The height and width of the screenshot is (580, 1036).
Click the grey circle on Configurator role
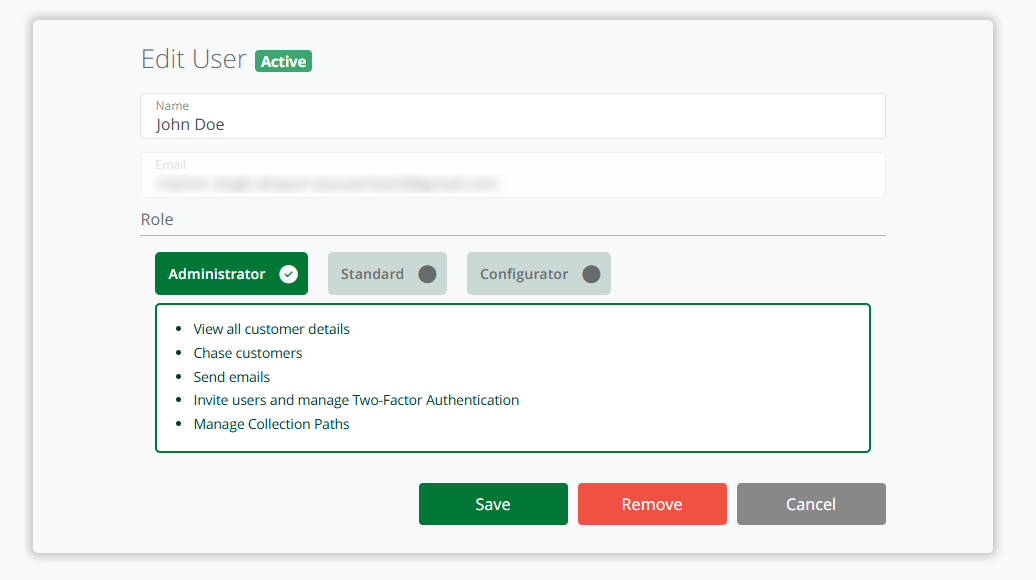pos(591,274)
